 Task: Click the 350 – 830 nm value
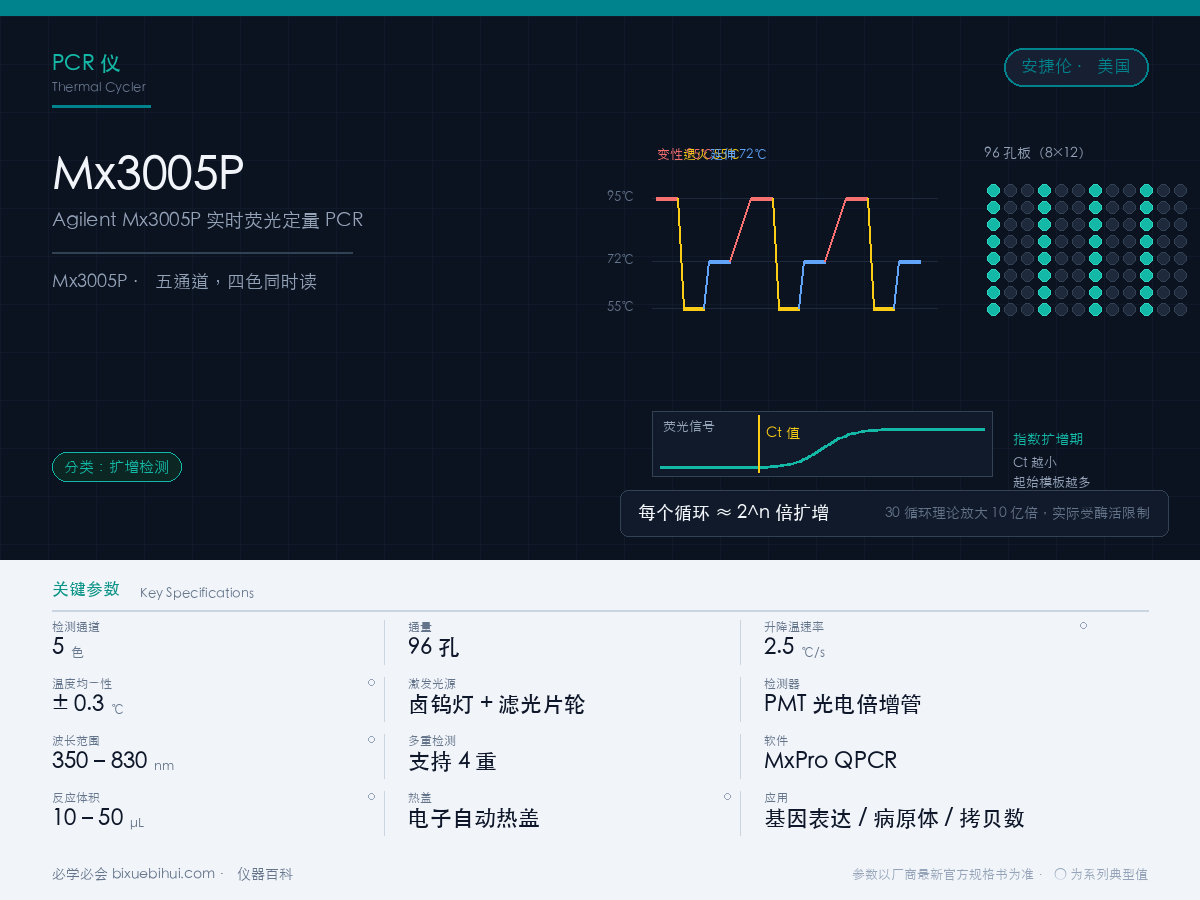113,761
